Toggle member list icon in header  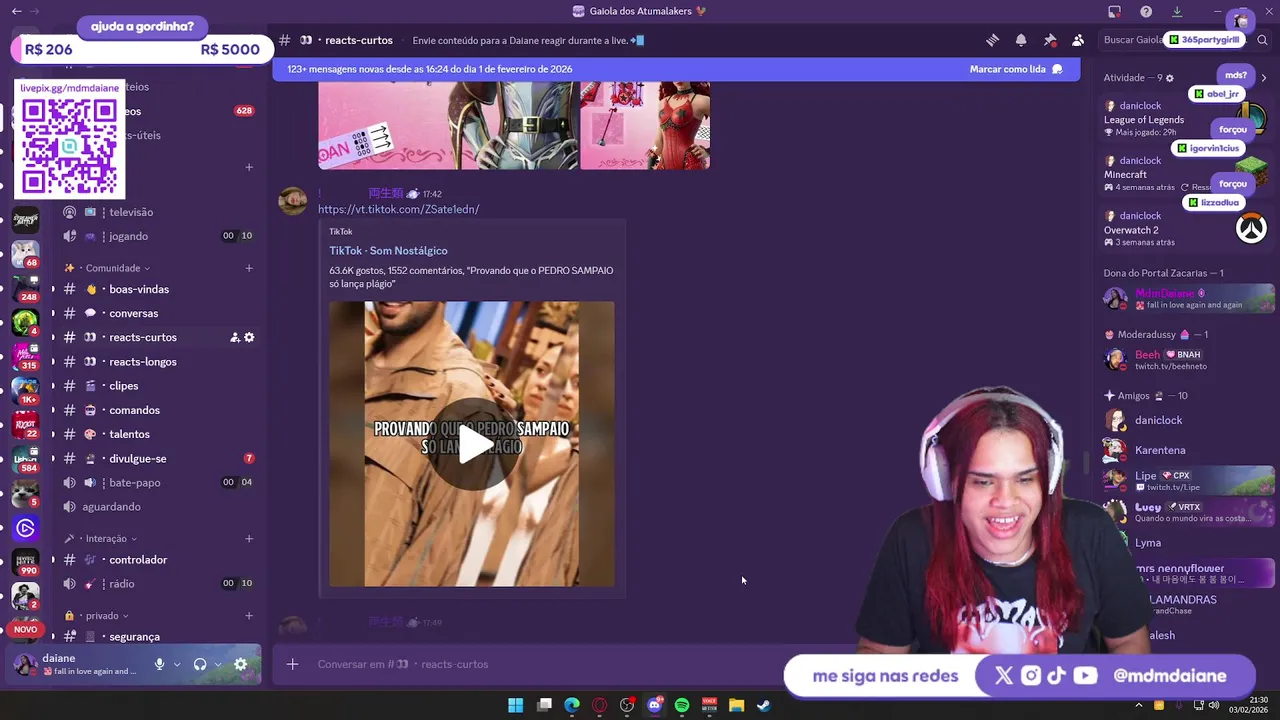coord(1078,40)
